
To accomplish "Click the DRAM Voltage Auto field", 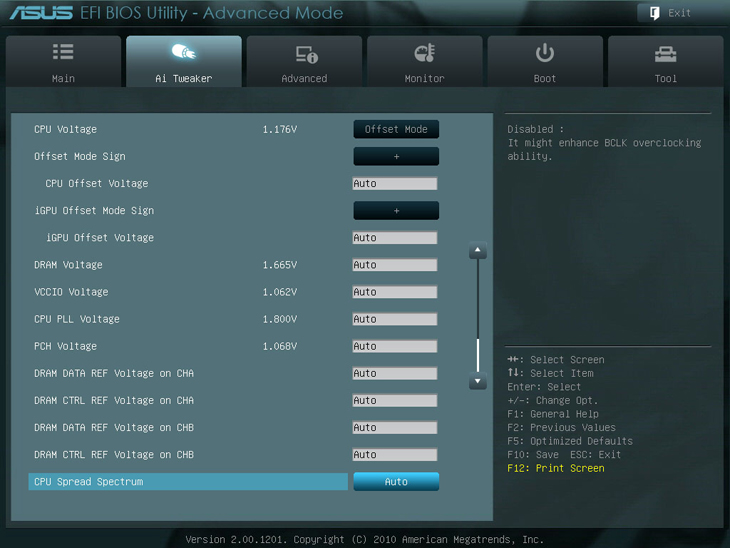I will pyautogui.click(x=395, y=265).
